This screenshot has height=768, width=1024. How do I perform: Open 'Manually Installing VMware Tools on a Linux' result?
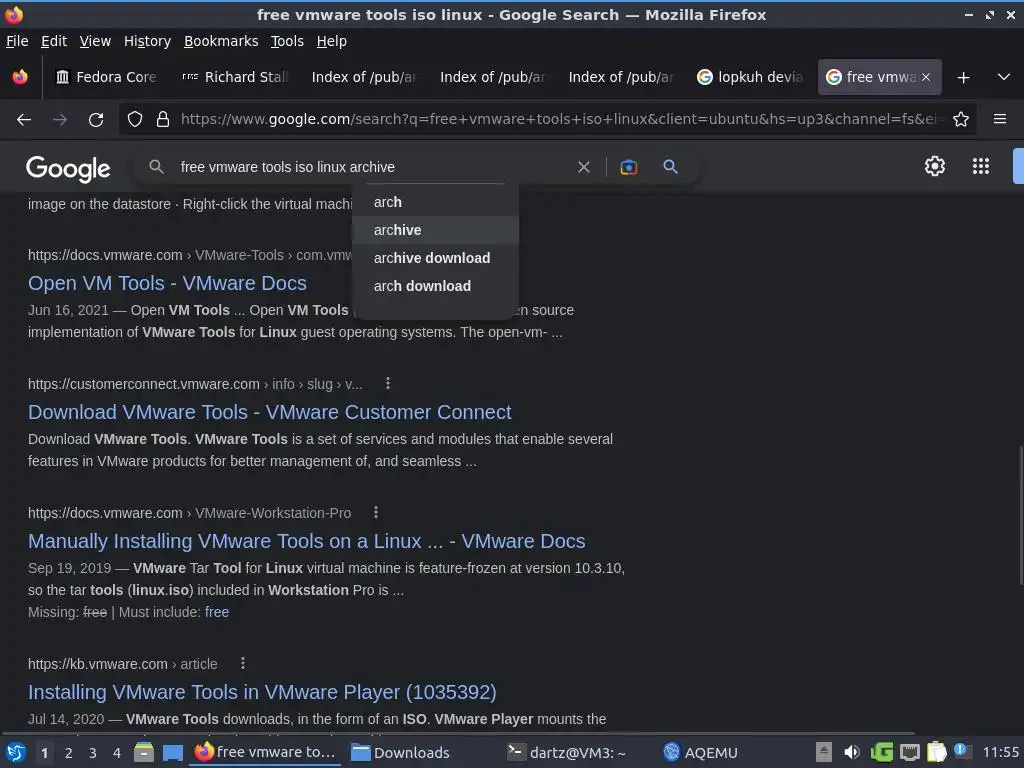306,541
